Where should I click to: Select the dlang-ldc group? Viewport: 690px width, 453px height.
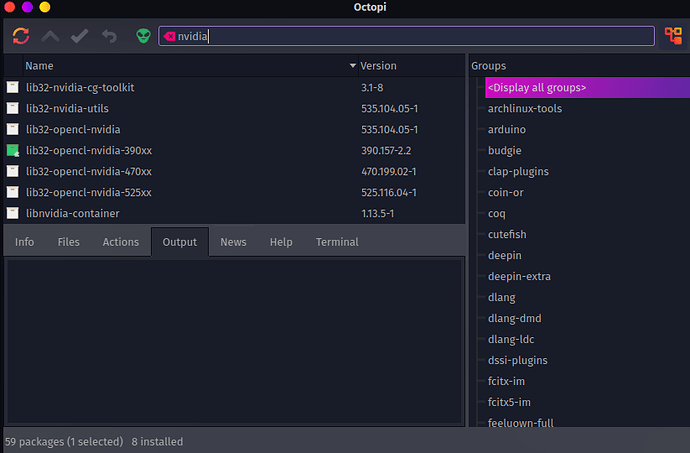point(510,339)
